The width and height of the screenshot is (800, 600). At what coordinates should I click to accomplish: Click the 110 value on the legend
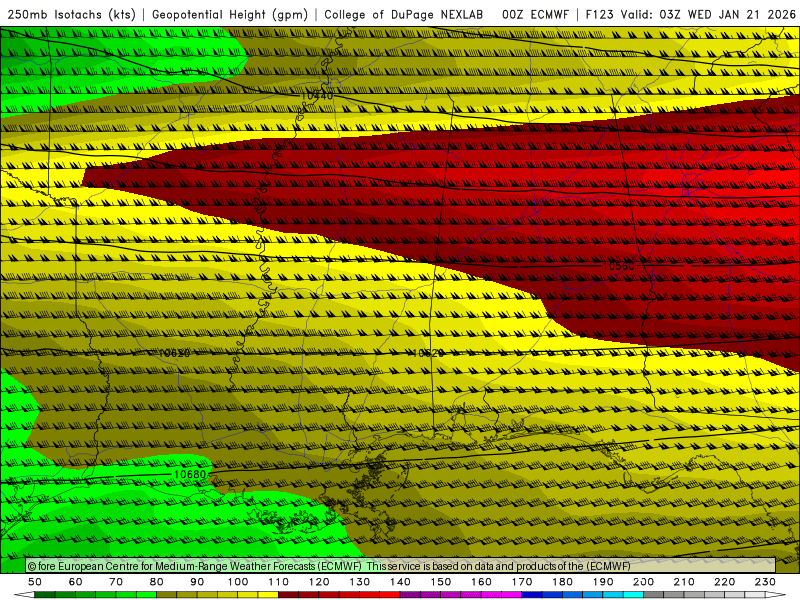coord(279,582)
